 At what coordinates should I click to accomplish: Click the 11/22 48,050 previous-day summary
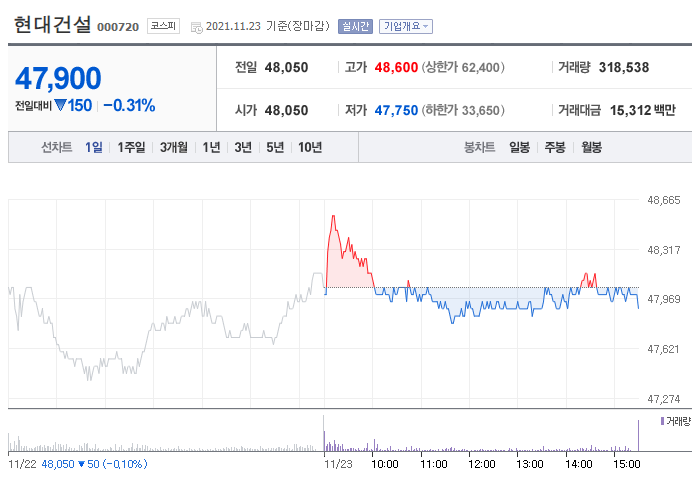tap(78, 464)
